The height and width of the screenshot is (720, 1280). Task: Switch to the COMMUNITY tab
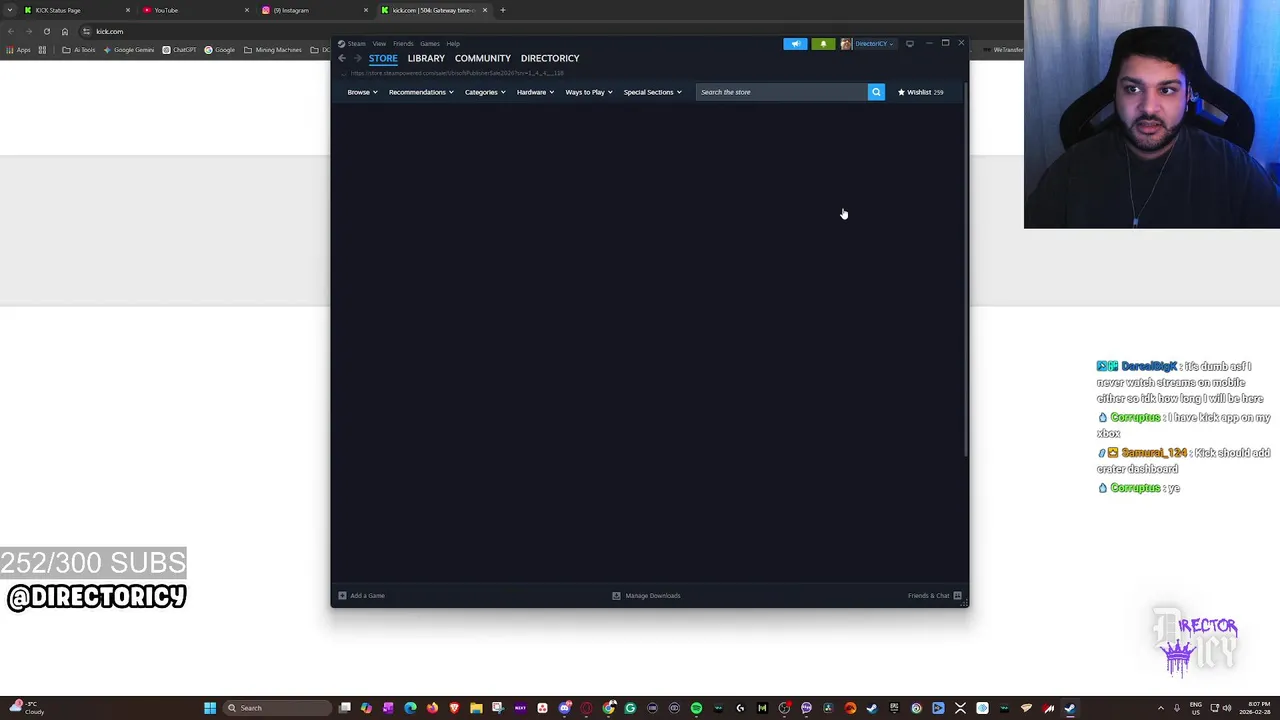point(483,58)
